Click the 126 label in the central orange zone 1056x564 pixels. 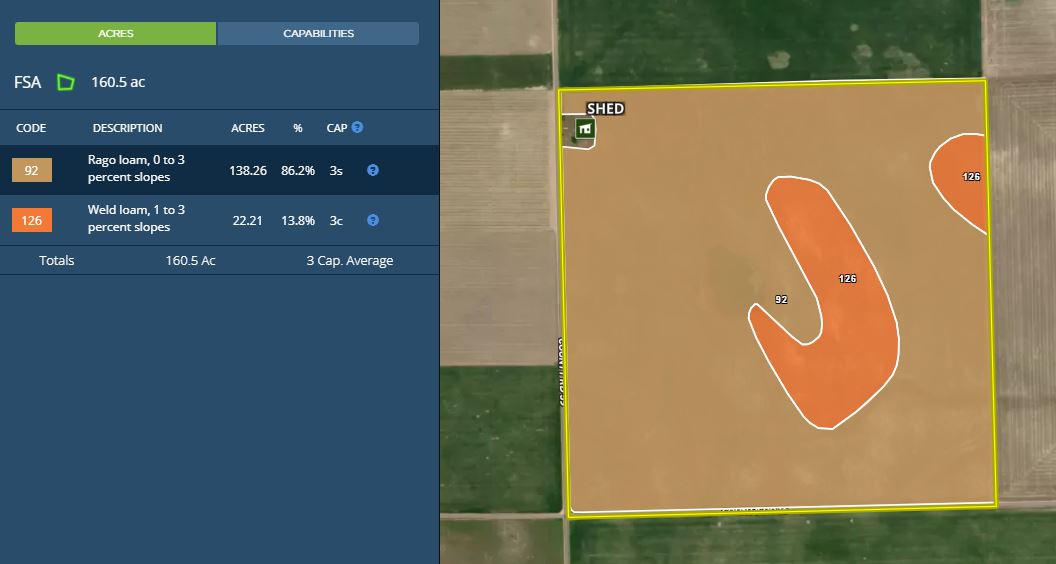tap(847, 279)
